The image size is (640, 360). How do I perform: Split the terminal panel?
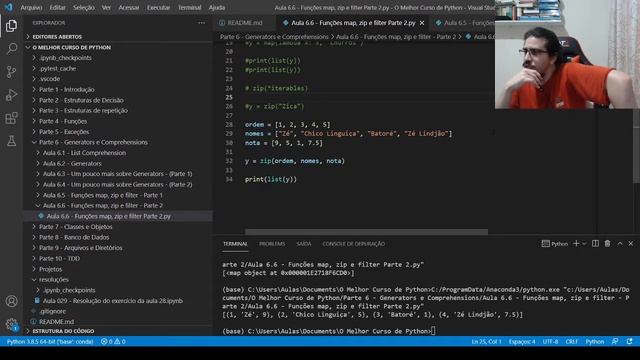(x=596, y=244)
